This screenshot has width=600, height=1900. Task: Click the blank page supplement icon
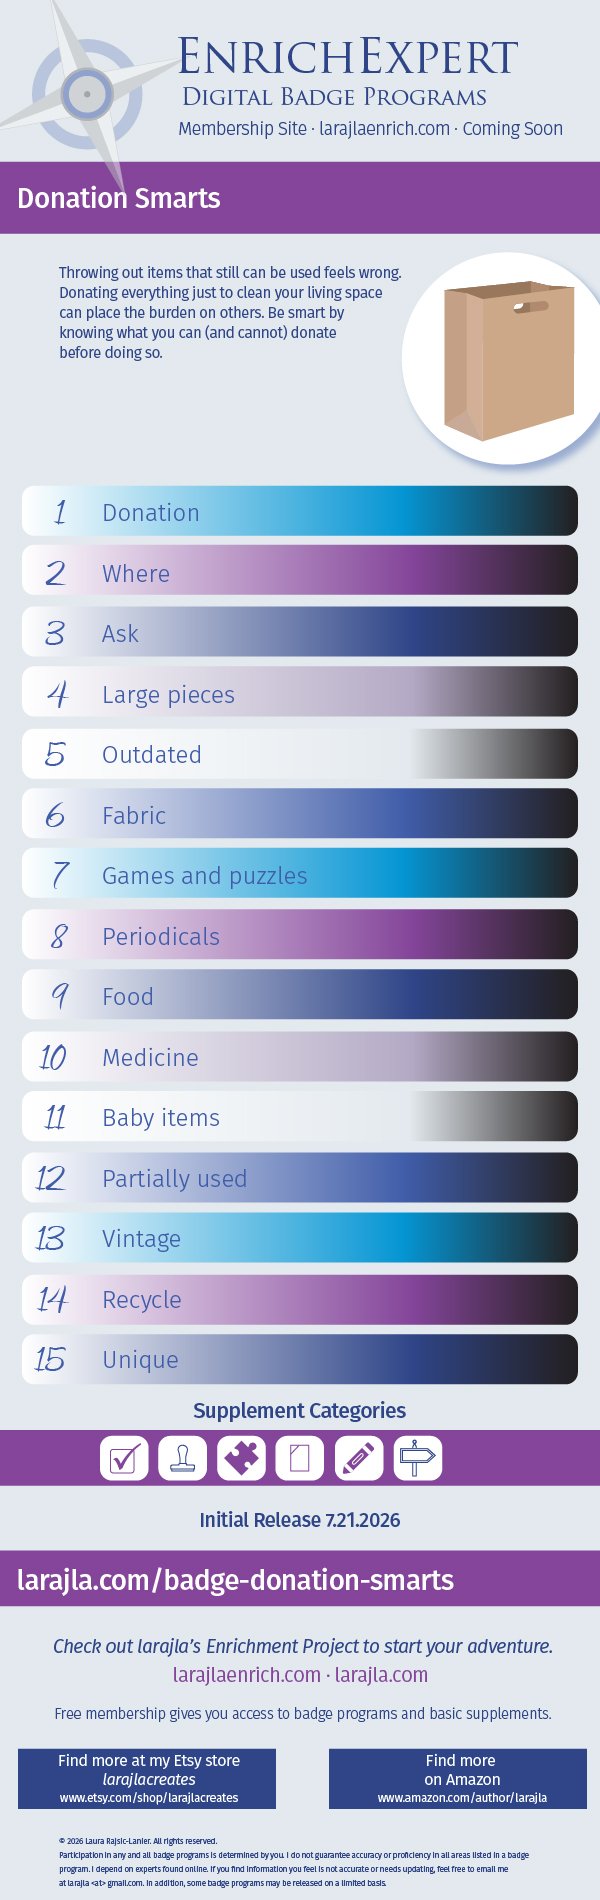tap(299, 1458)
